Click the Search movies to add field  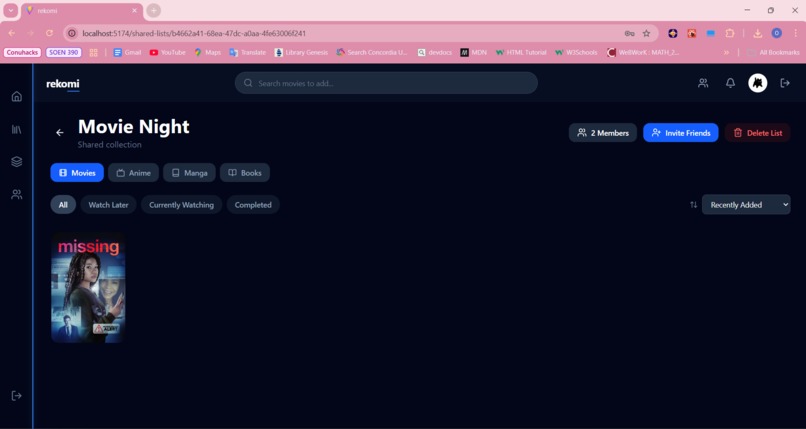coord(386,83)
